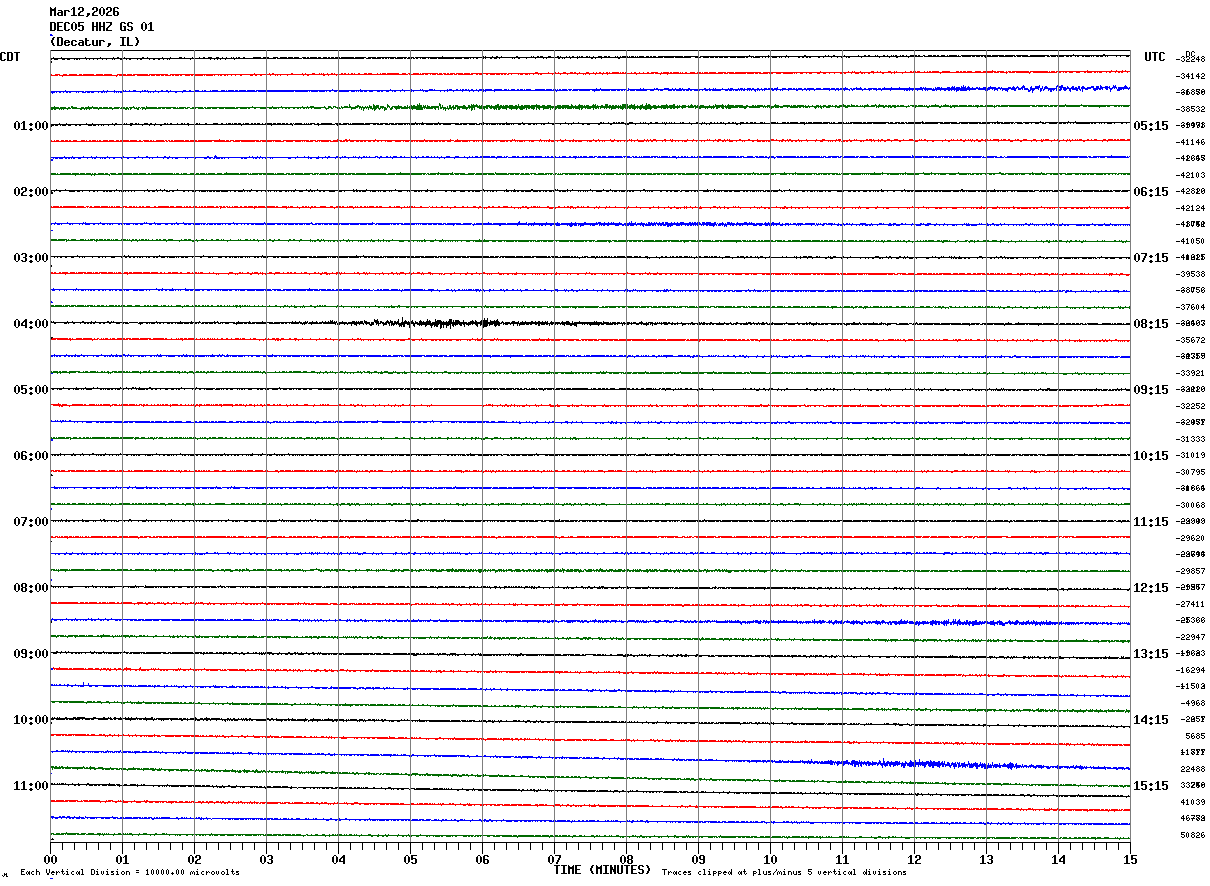Click the location label (Decatur, IL)
This screenshot has height=886, width=1210.
pos(95,42)
